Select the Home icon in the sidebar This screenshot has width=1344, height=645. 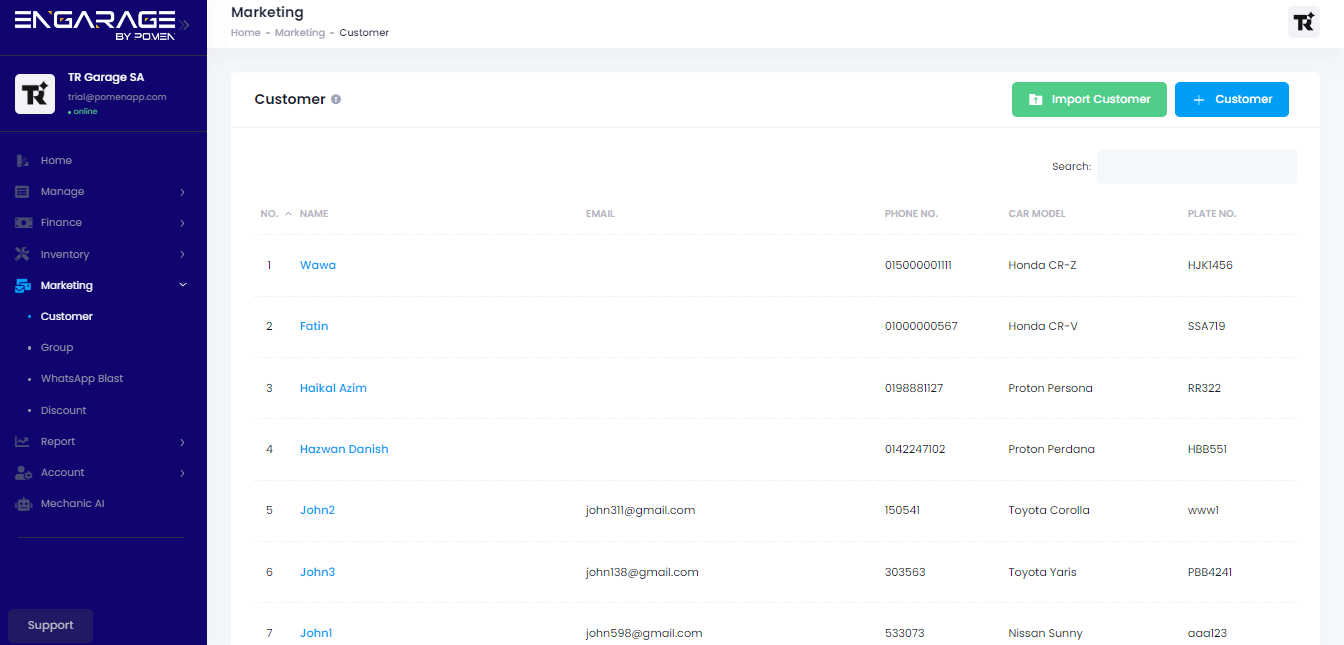click(x=22, y=160)
